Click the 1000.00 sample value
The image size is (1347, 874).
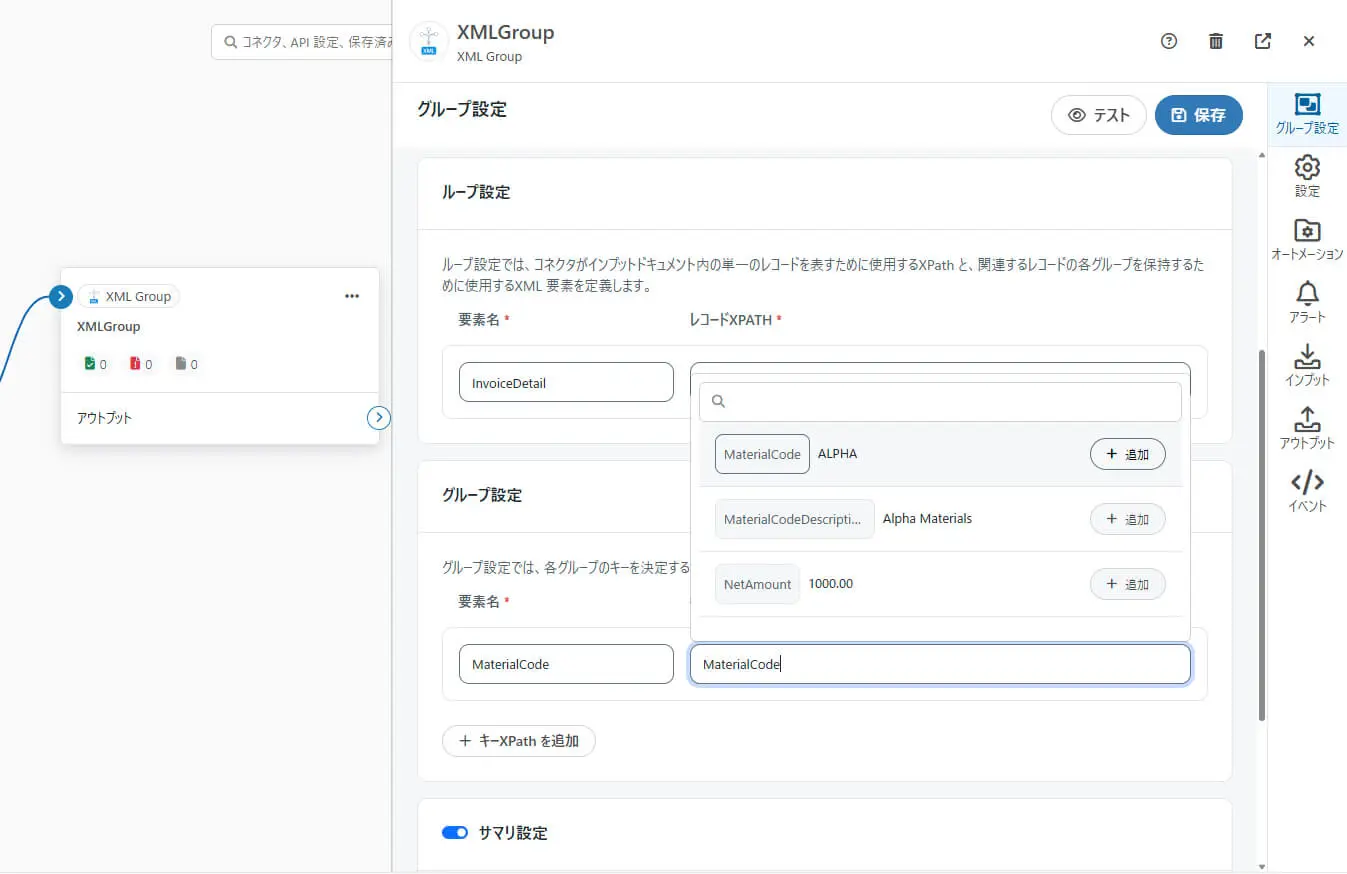[831, 584]
